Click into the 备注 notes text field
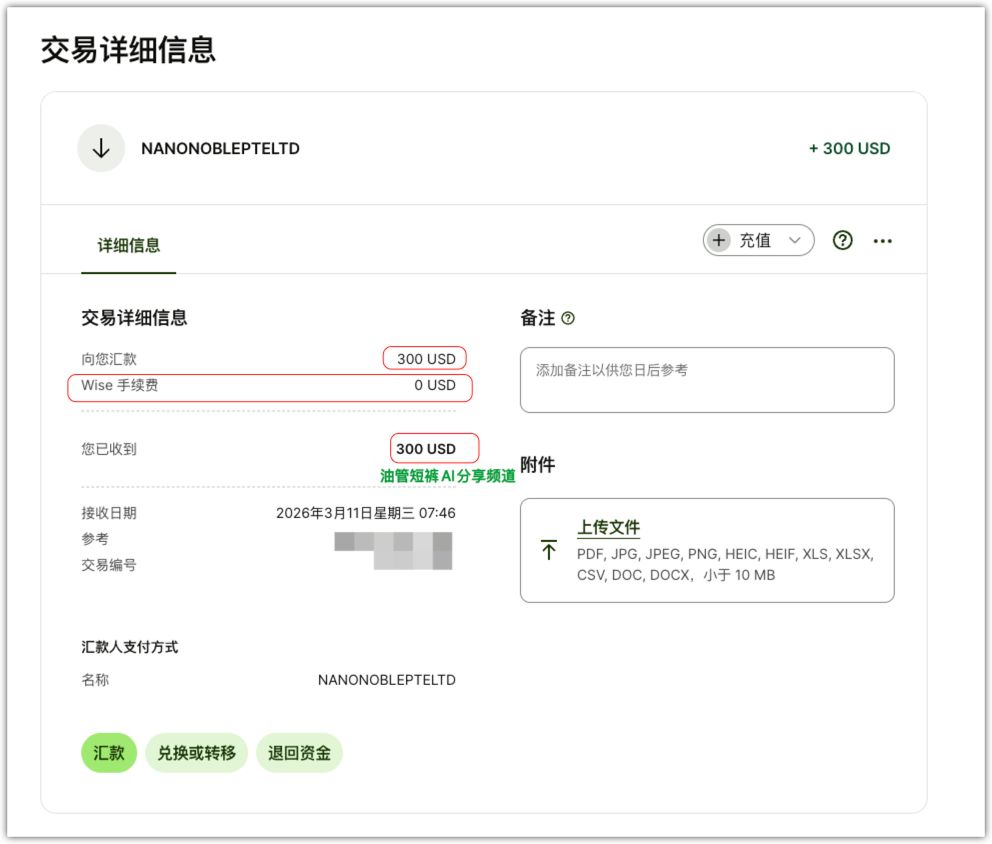 706,380
